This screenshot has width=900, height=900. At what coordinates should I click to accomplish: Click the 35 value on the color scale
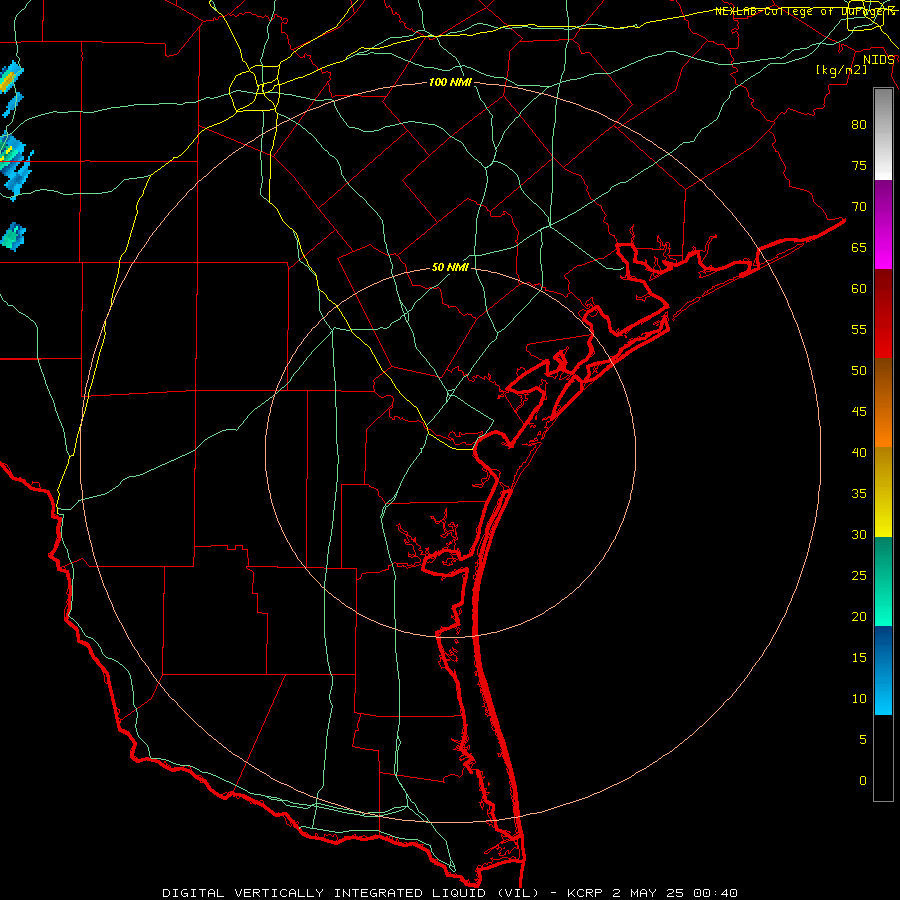(859, 494)
